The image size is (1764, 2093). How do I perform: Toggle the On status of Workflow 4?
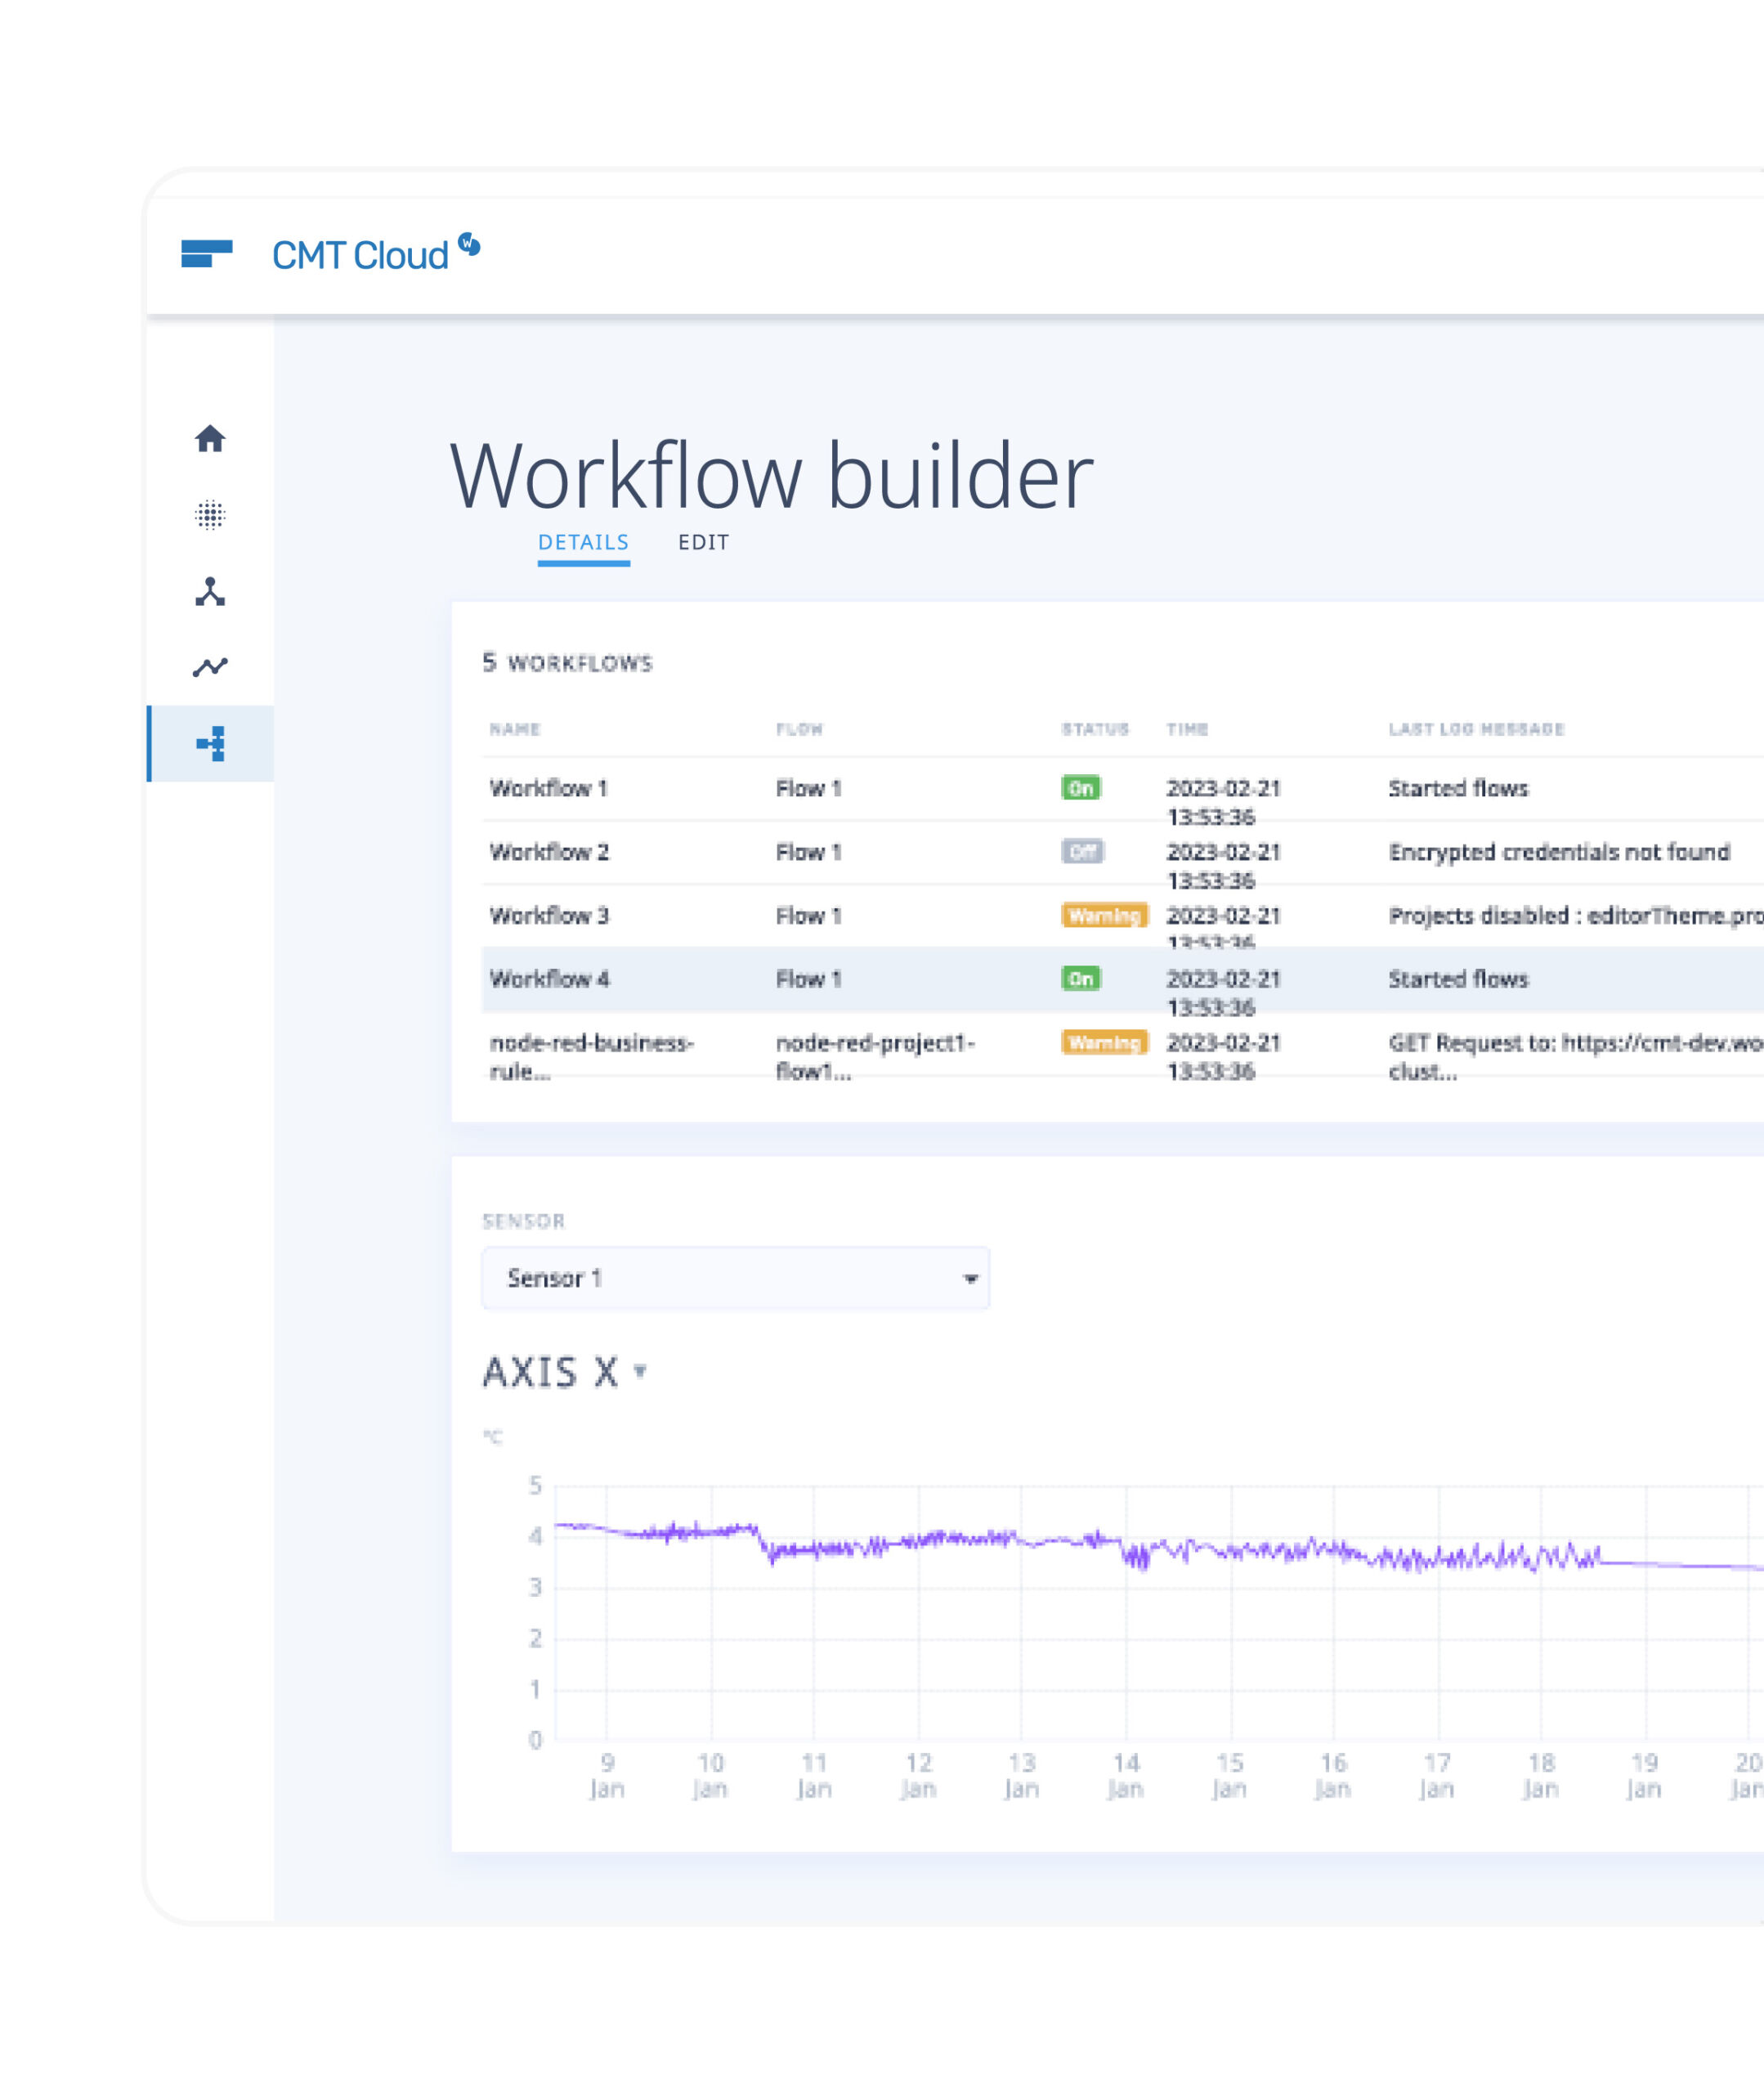tap(1081, 979)
